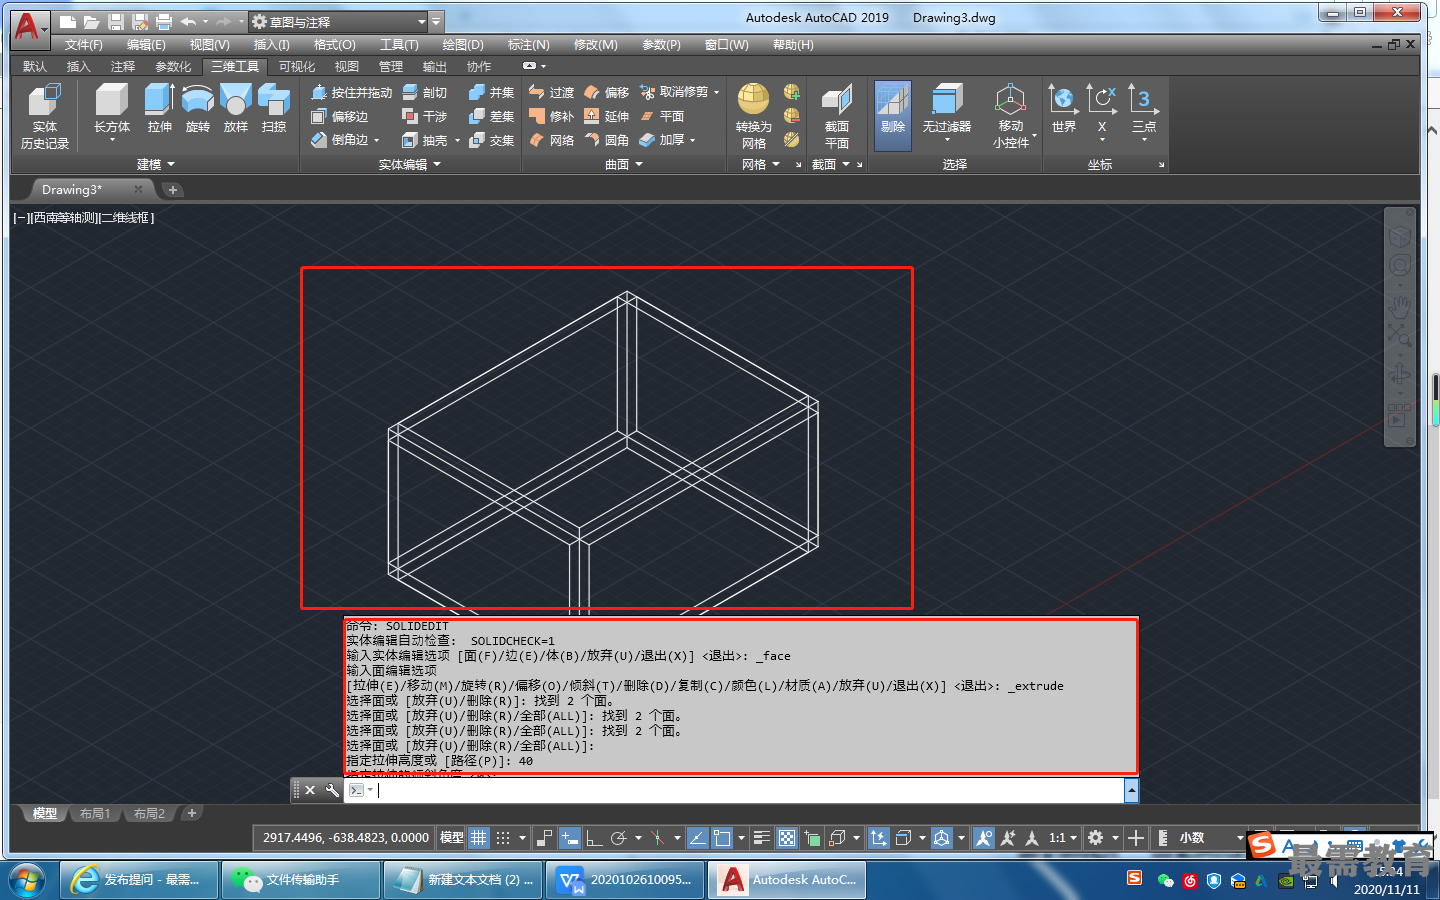Toggle transparency display in status bar
The width and height of the screenshot is (1440, 900).
[787, 838]
